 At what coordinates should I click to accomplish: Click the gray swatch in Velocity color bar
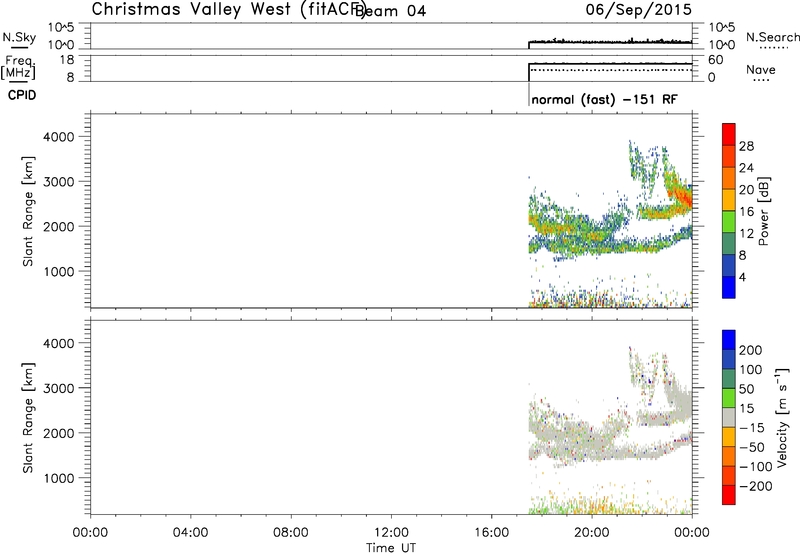click(729, 417)
